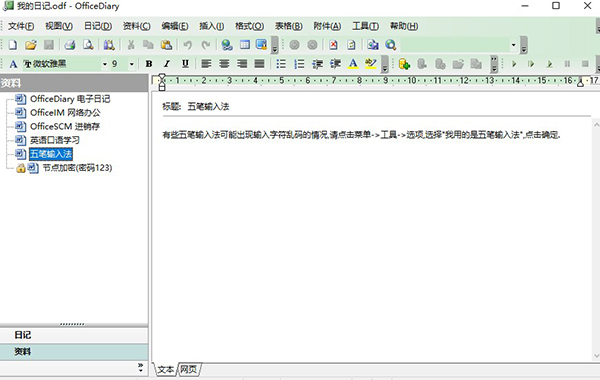The width and height of the screenshot is (600, 380).
Task: Click the page refresh icon
Action: (351, 45)
